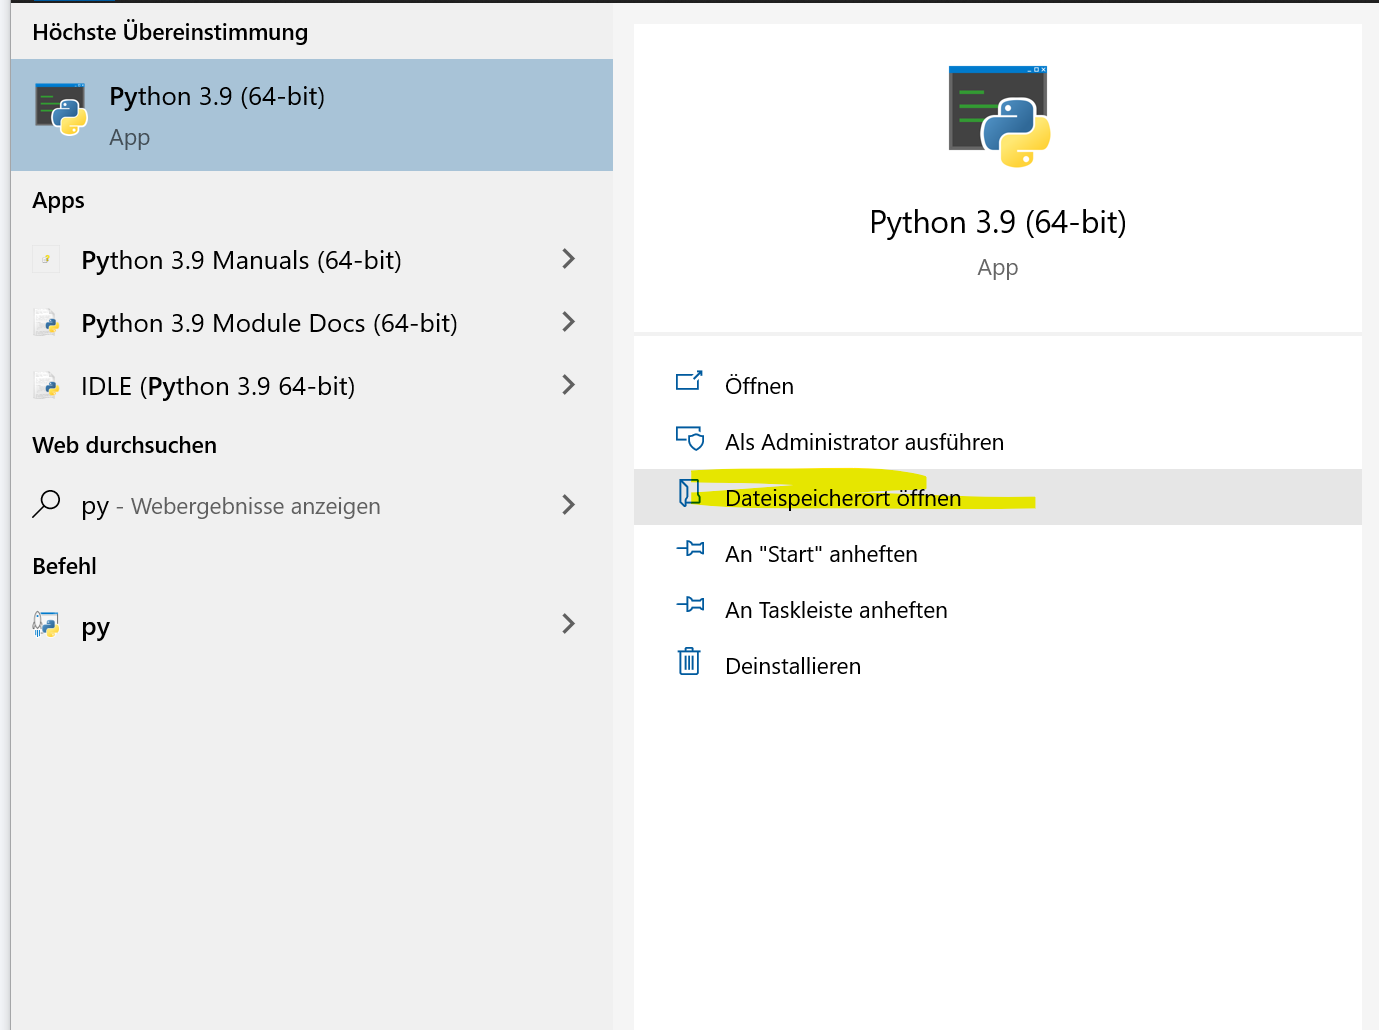The width and height of the screenshot is (1379, 1030).
Task: Click the trash can uninstall icon
Action: [x=689, y=662]
